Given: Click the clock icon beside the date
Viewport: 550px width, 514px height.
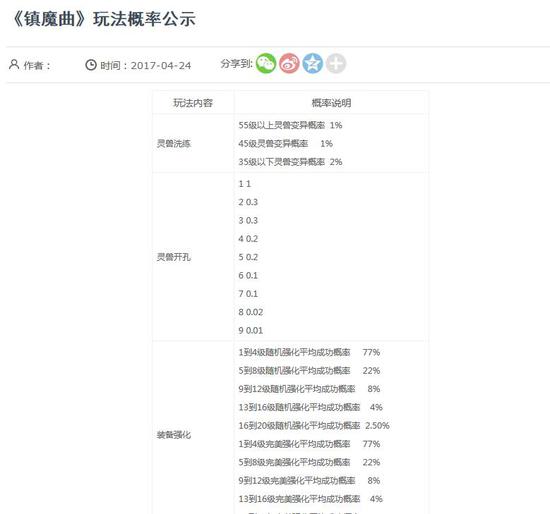Looking at the screenshot, I should [x=91, y=65].
